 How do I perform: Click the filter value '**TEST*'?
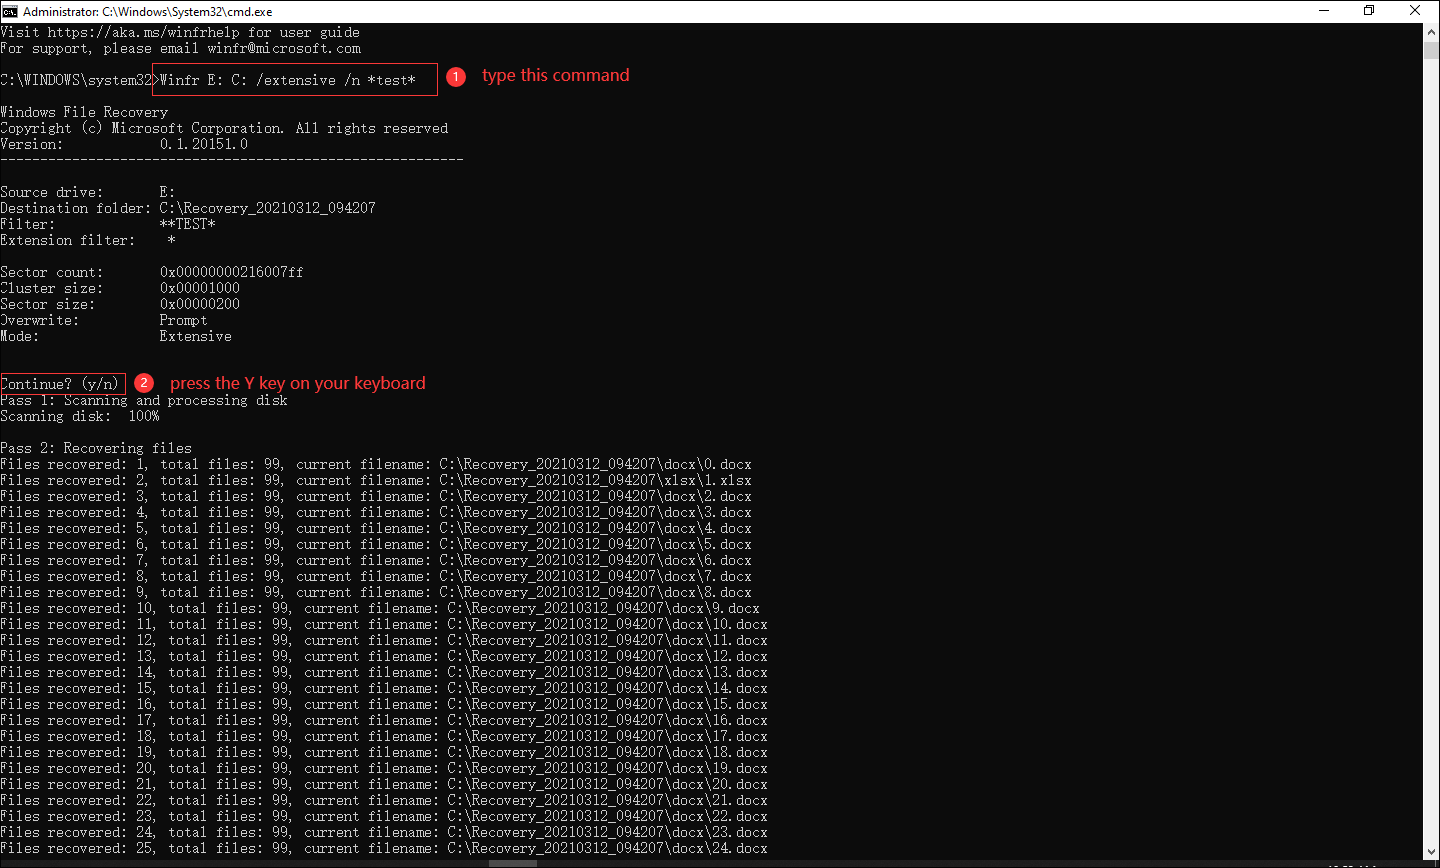[x=188, y=224]
